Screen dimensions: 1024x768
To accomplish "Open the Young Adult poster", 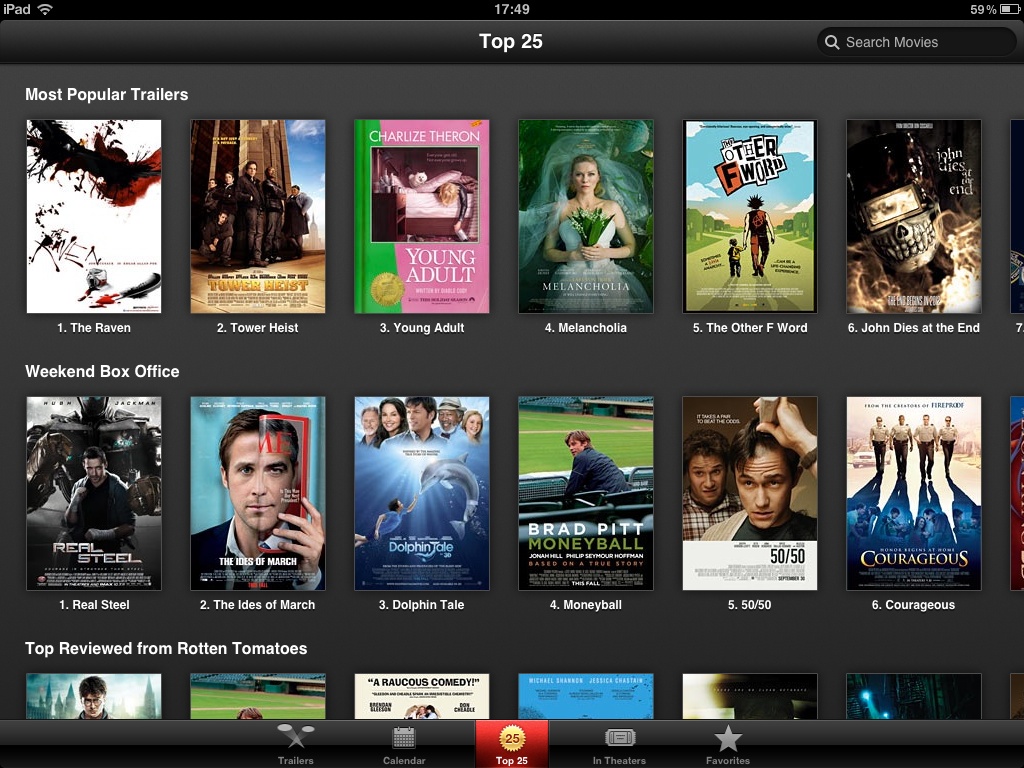I will tap(422, 216).
